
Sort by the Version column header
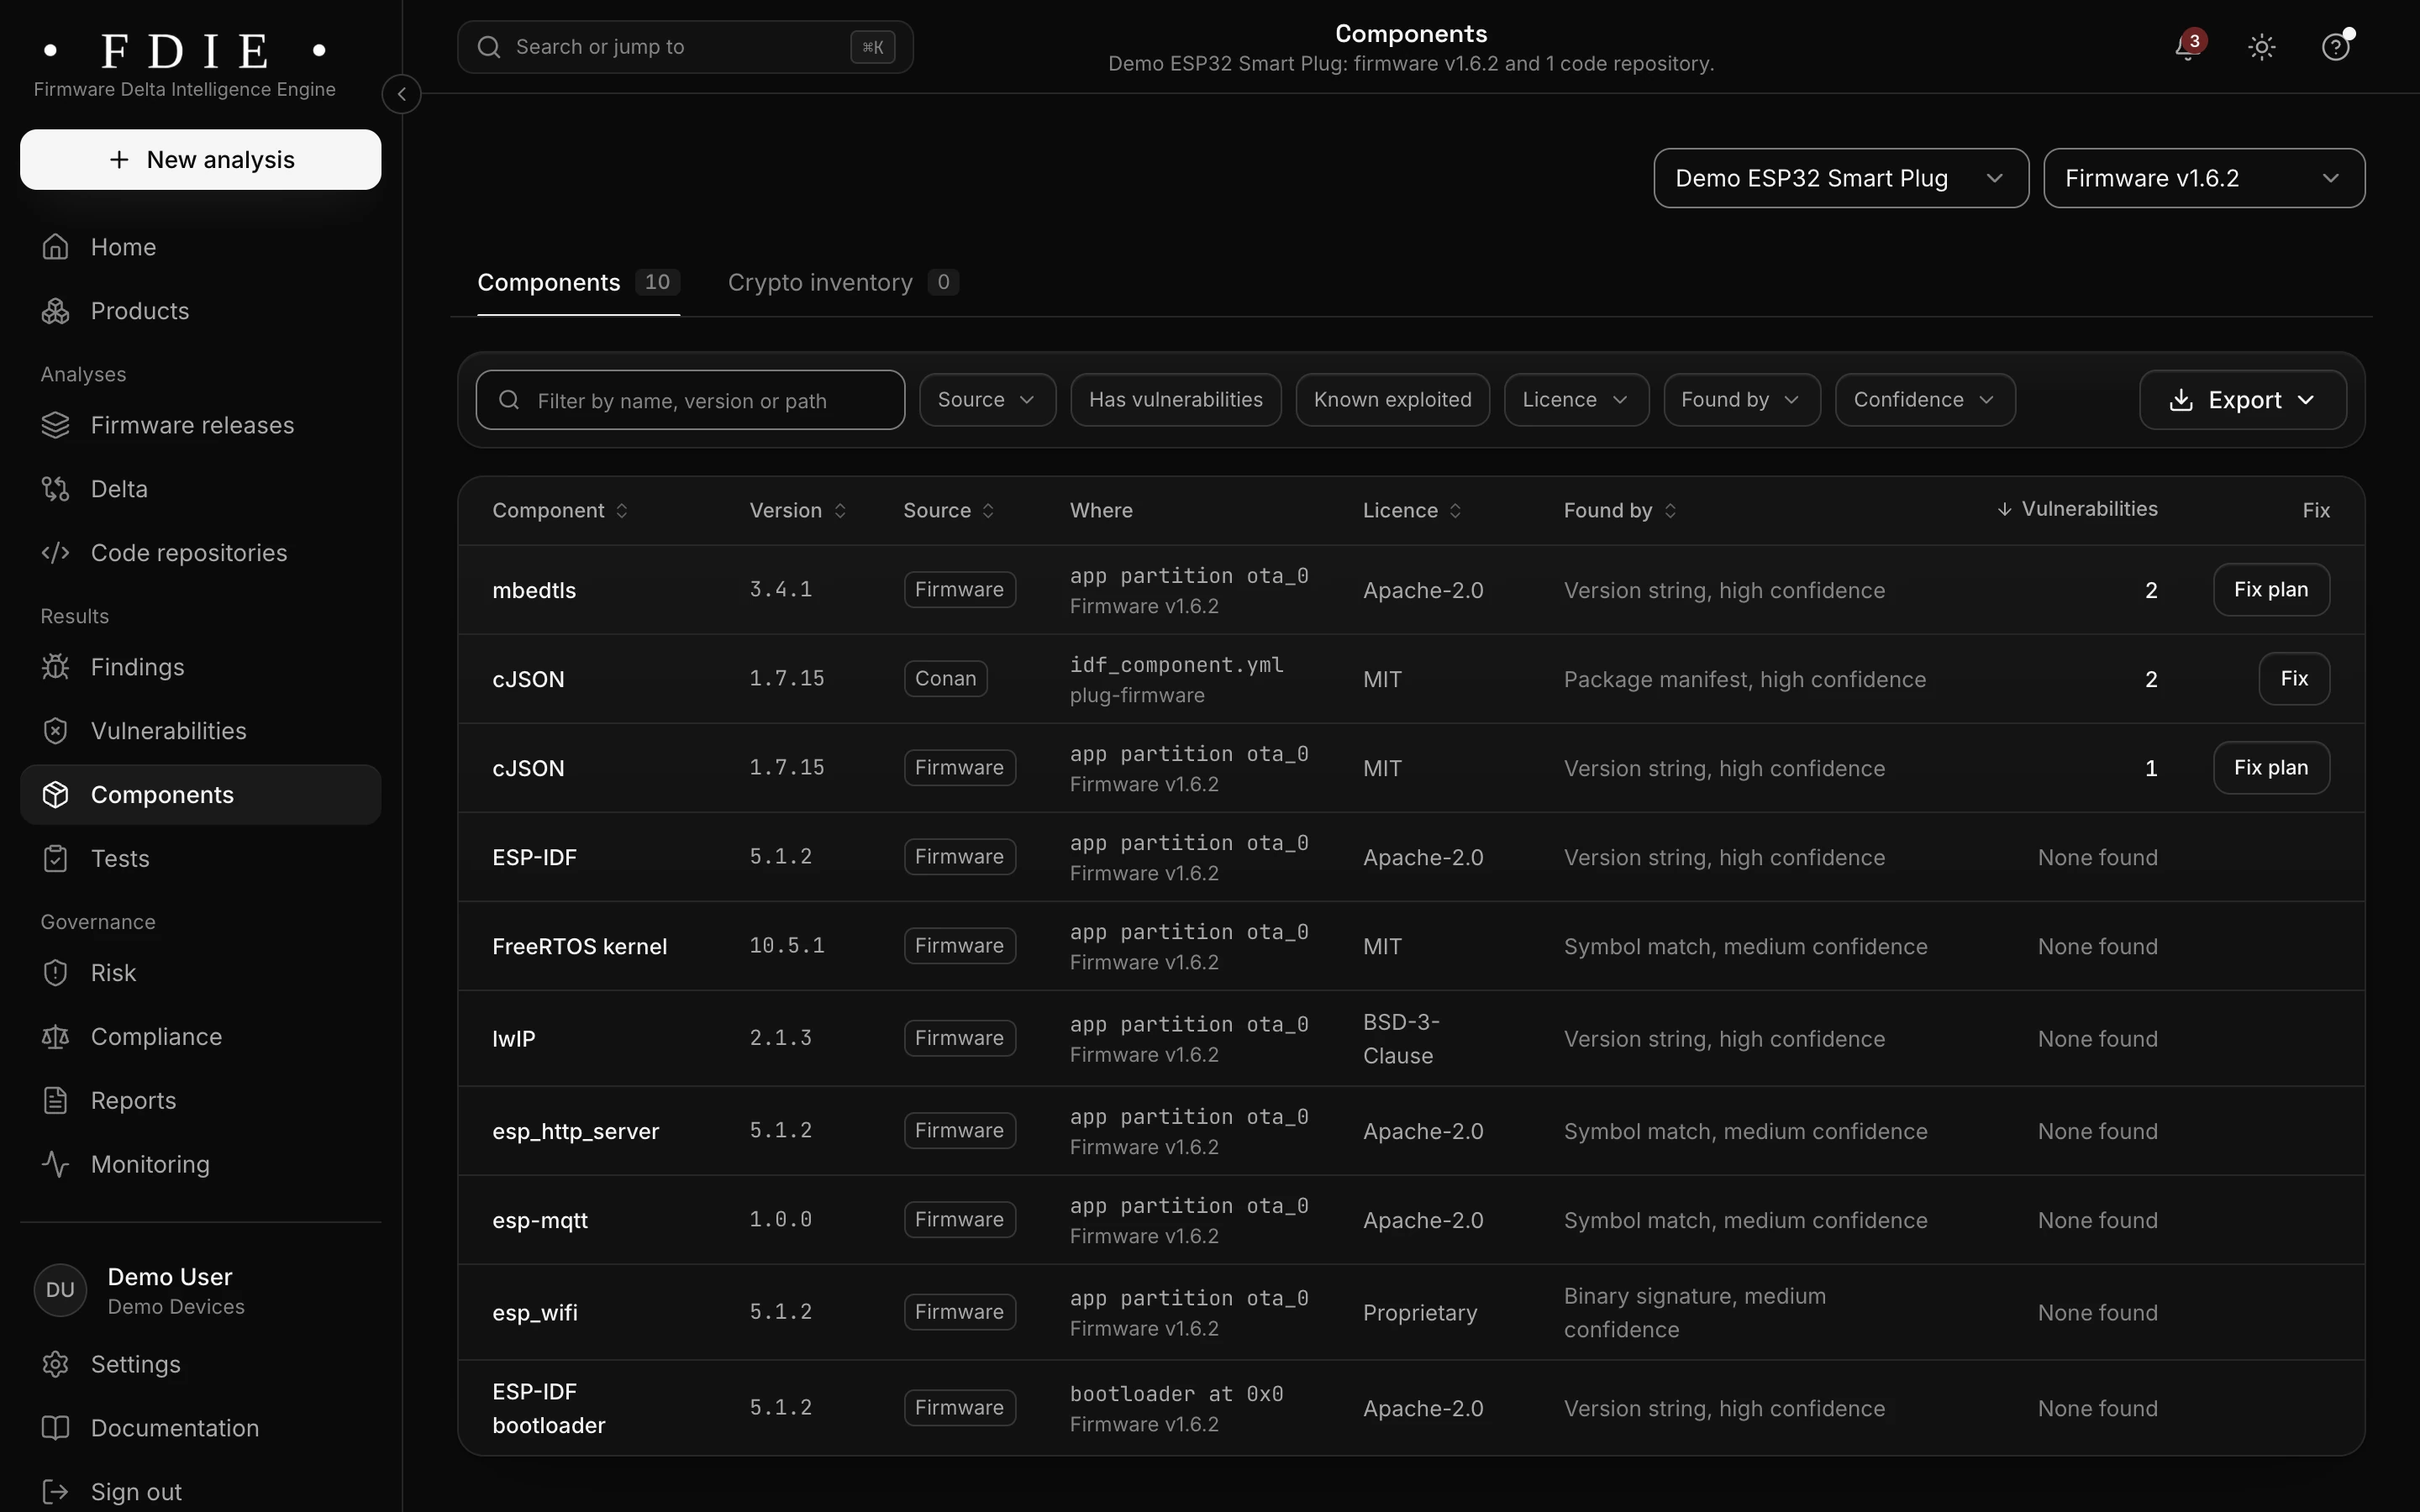point(798,511)
